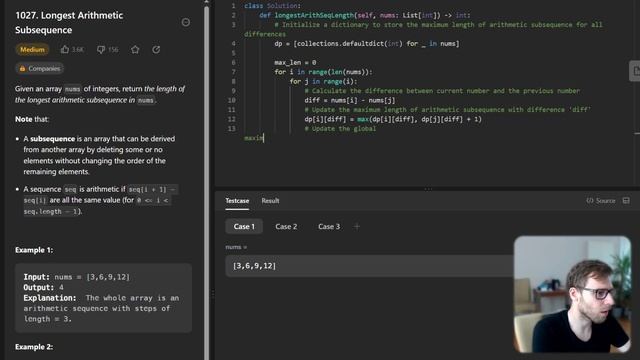Image resolution: width=640 pixels, height=360 pixels.
Task: Switch to the Result tab
Action: pyautogui.click(x=270, y=201)
